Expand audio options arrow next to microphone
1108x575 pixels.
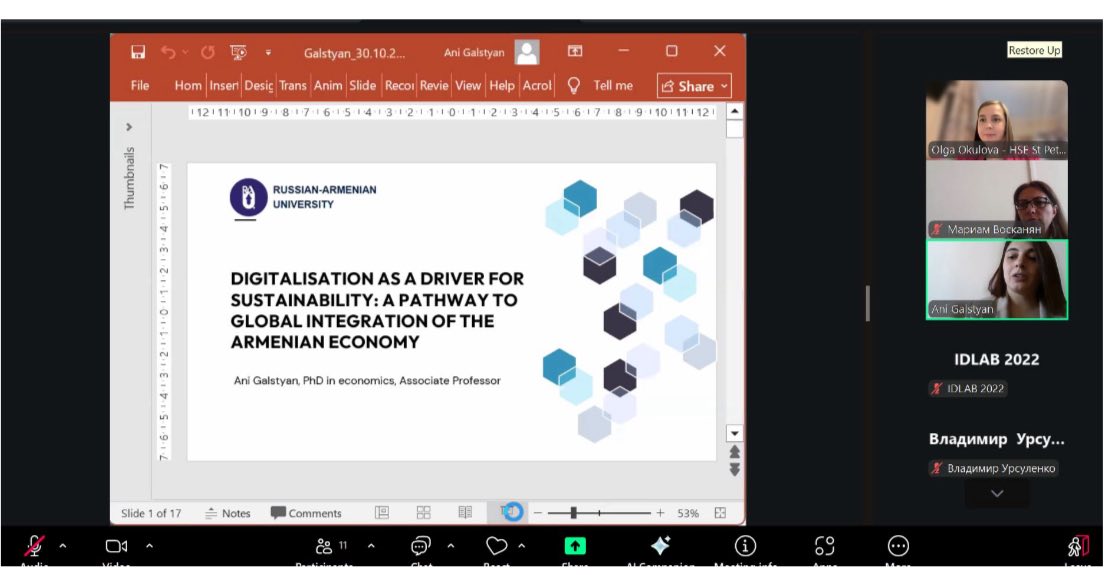coord(62,546)
